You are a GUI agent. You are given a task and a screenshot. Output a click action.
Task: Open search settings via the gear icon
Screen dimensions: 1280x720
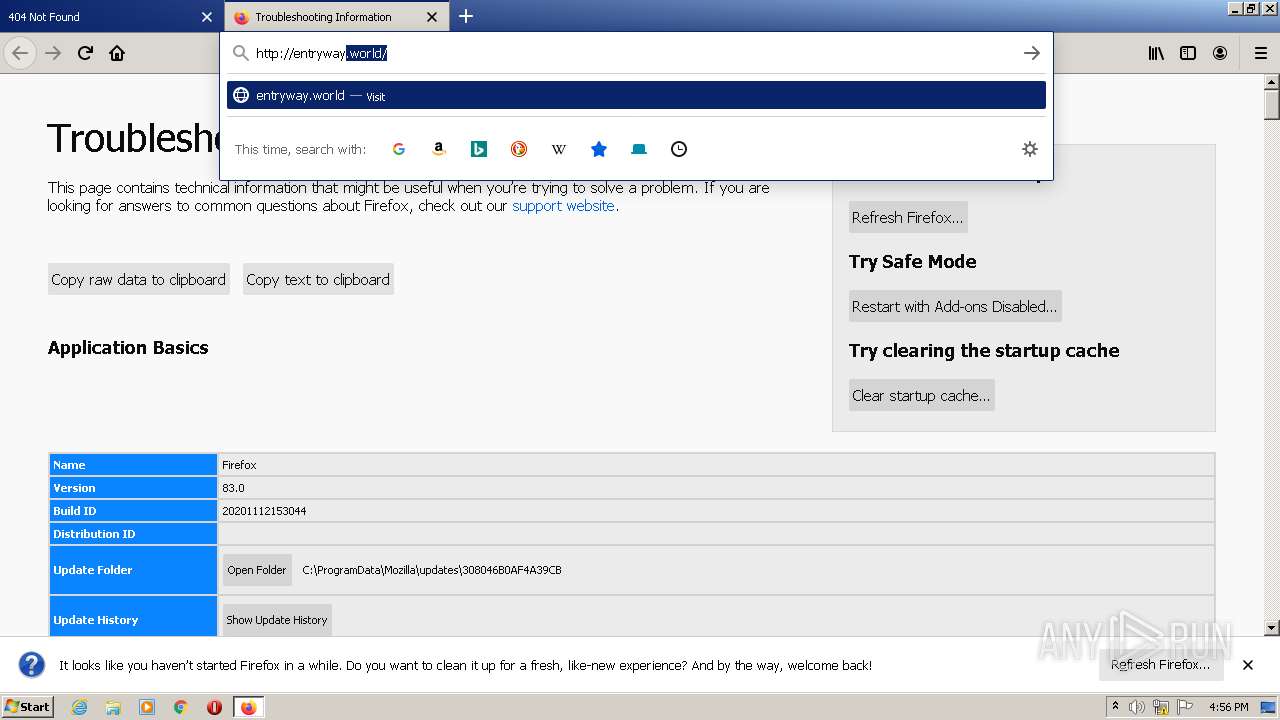[1030, 149]
